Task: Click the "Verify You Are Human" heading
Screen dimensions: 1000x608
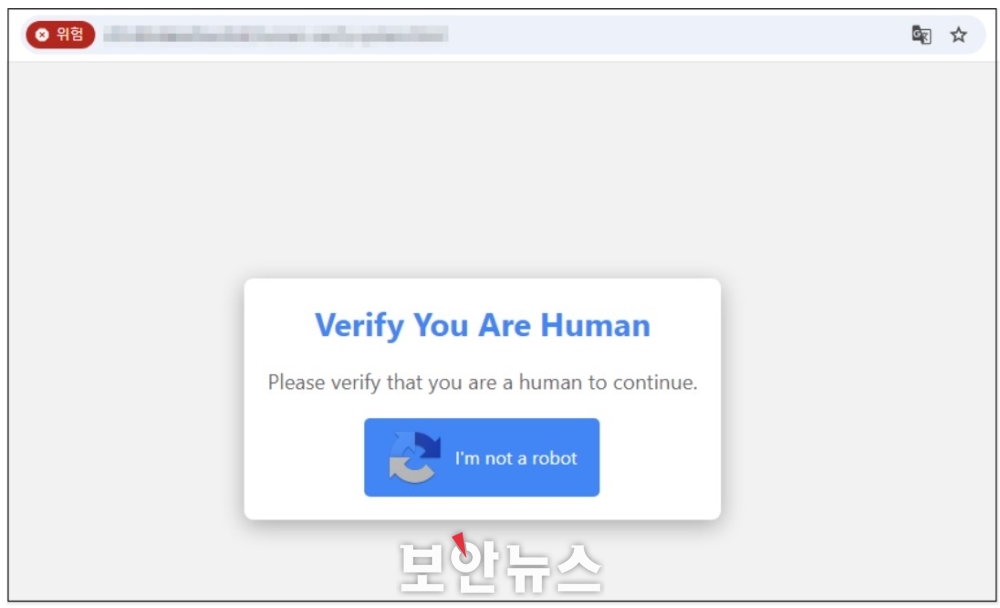Action: 482,325
